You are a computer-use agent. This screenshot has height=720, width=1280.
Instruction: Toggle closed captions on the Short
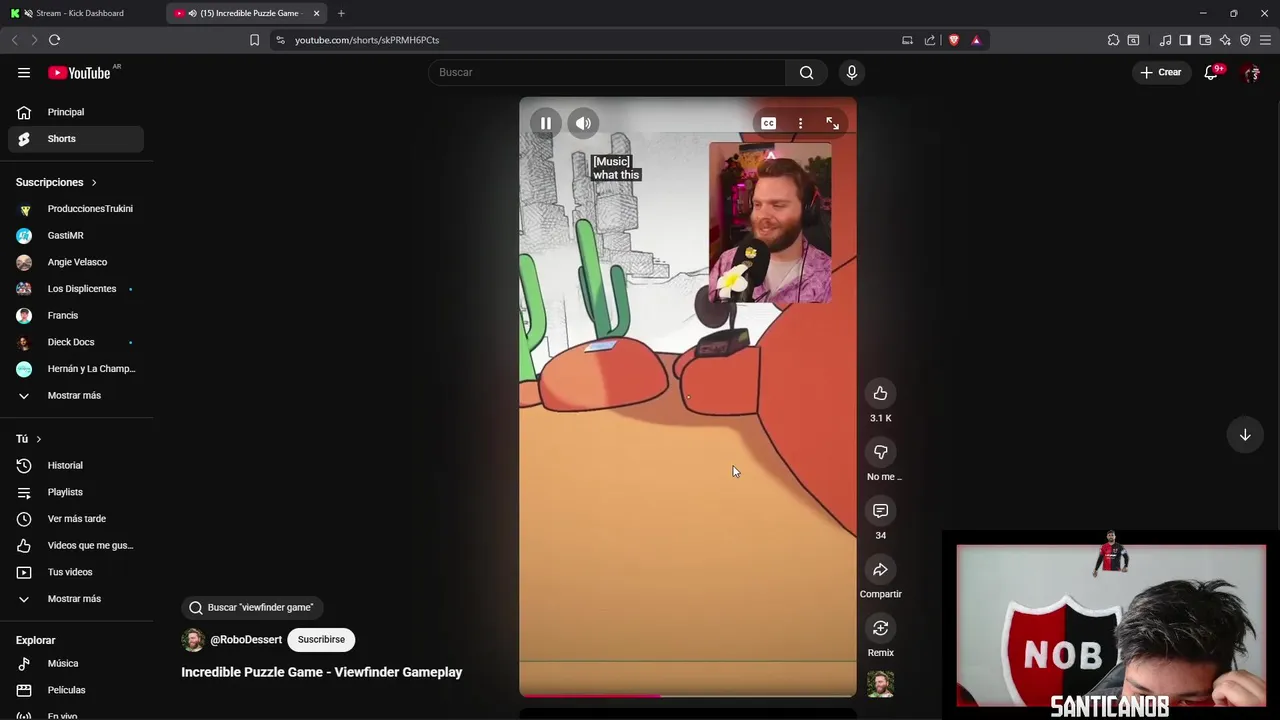click(768, 123)
